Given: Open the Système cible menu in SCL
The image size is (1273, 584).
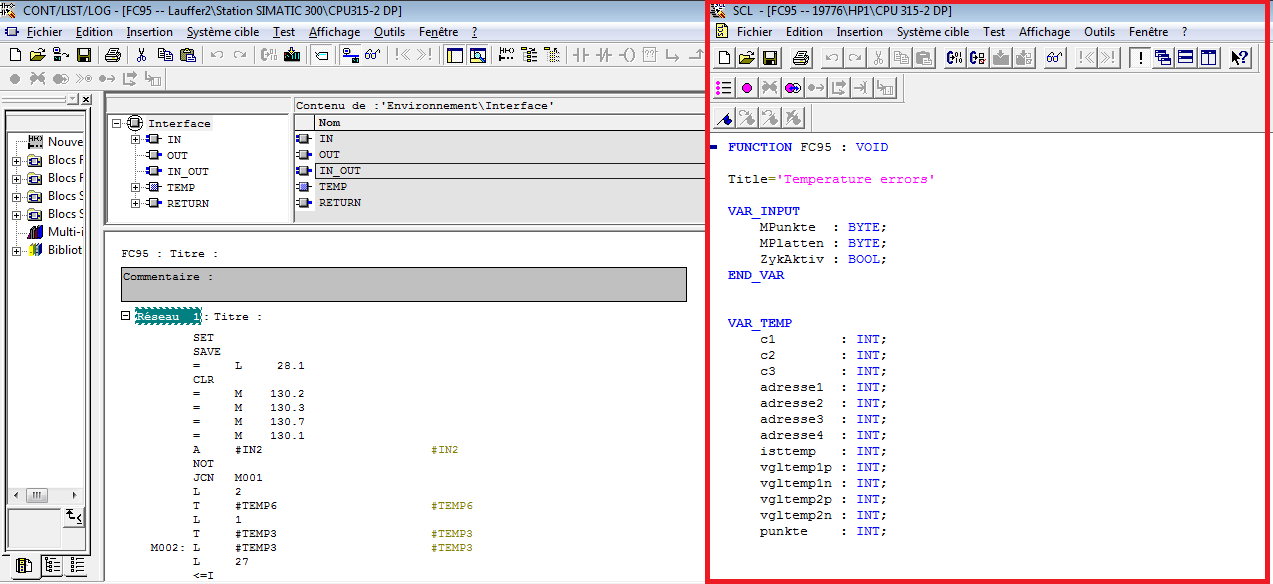Looking at the screenshot, I should (932, 32).
